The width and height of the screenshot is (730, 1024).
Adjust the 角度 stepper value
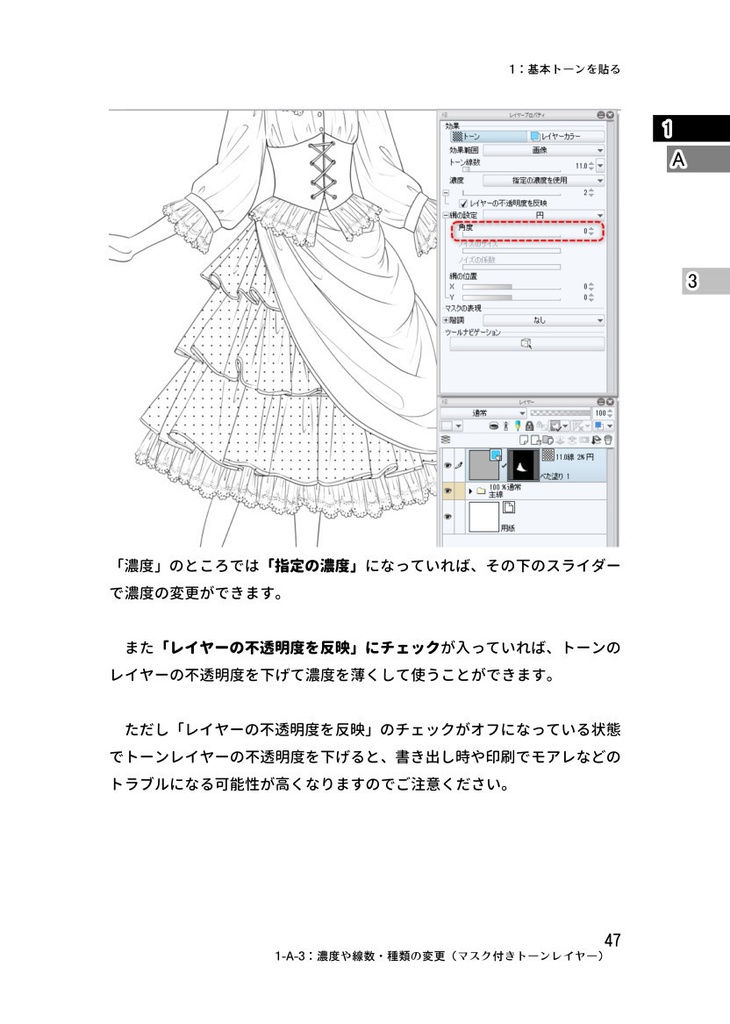click(591, 231)
